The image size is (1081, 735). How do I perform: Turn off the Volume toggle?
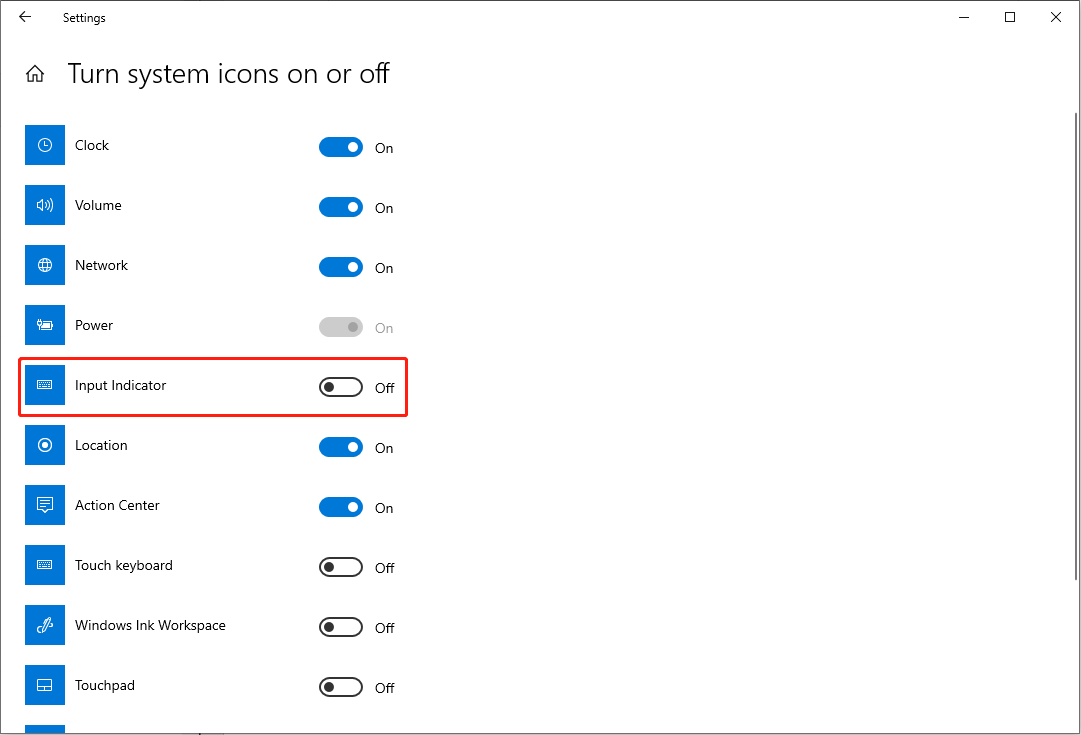pos(341,207)
